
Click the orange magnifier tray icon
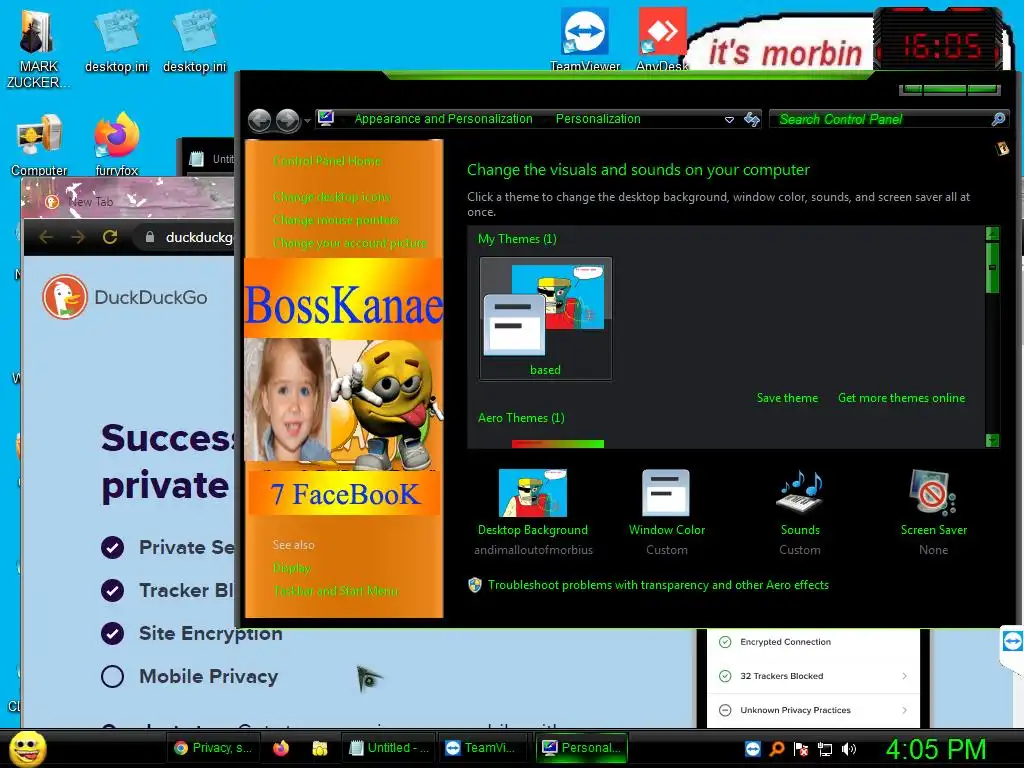coord(776,748)
